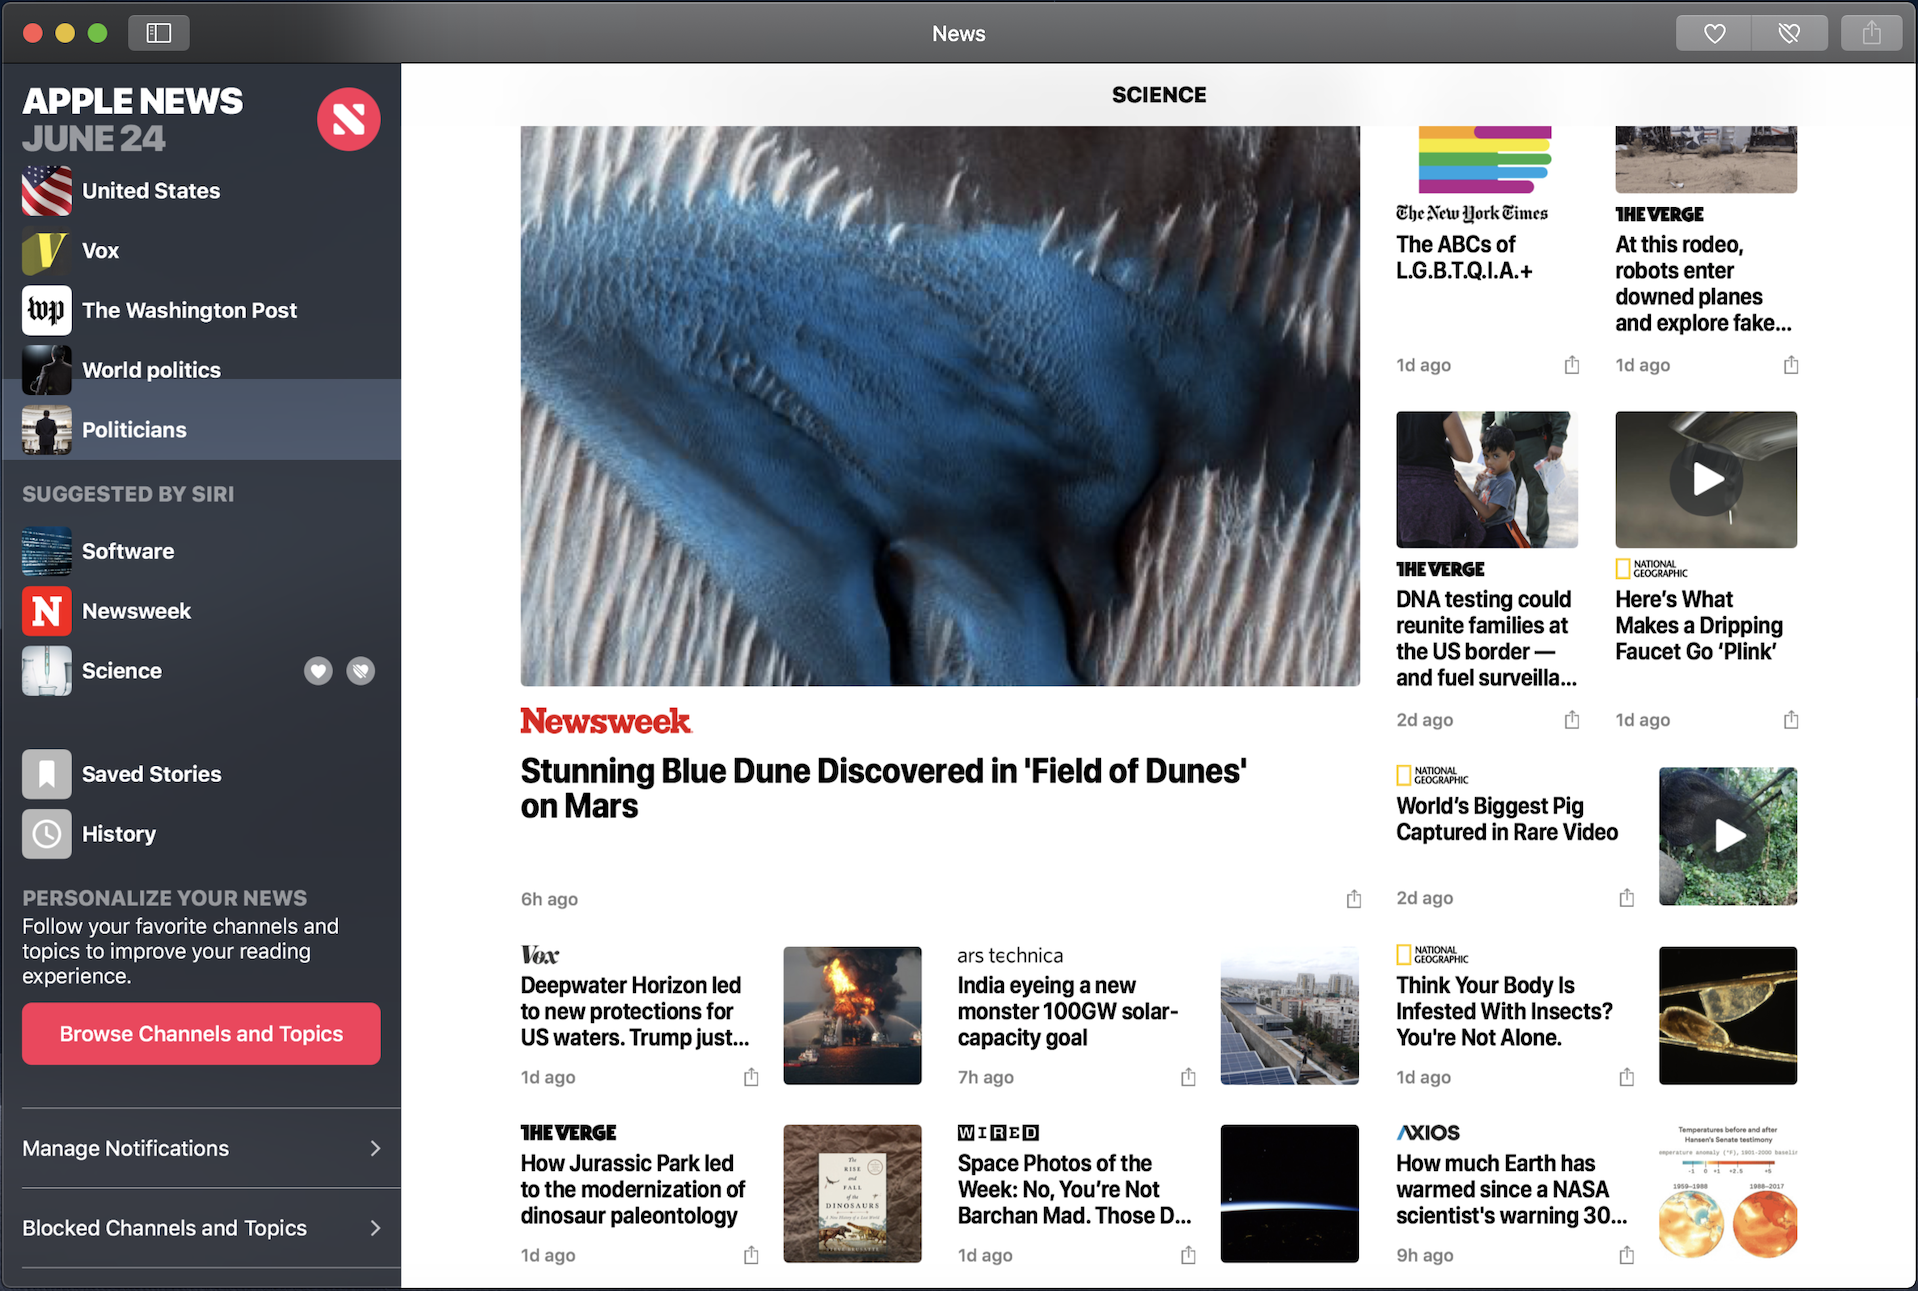
Task: Open Space Photos of the Week article
Action: click(x=1074, y=1189)
